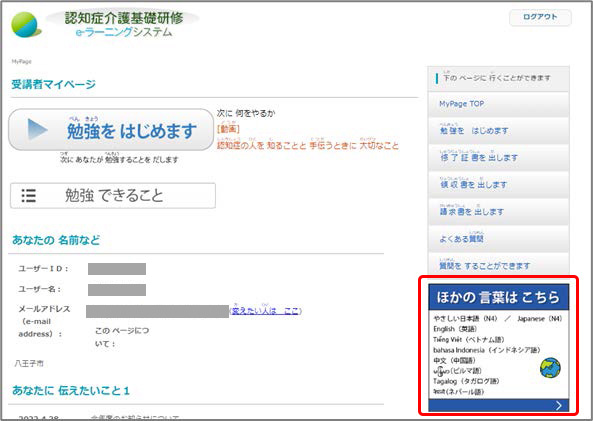Click the あなたに 伝えたいこと１ heading

coord(71,390)
